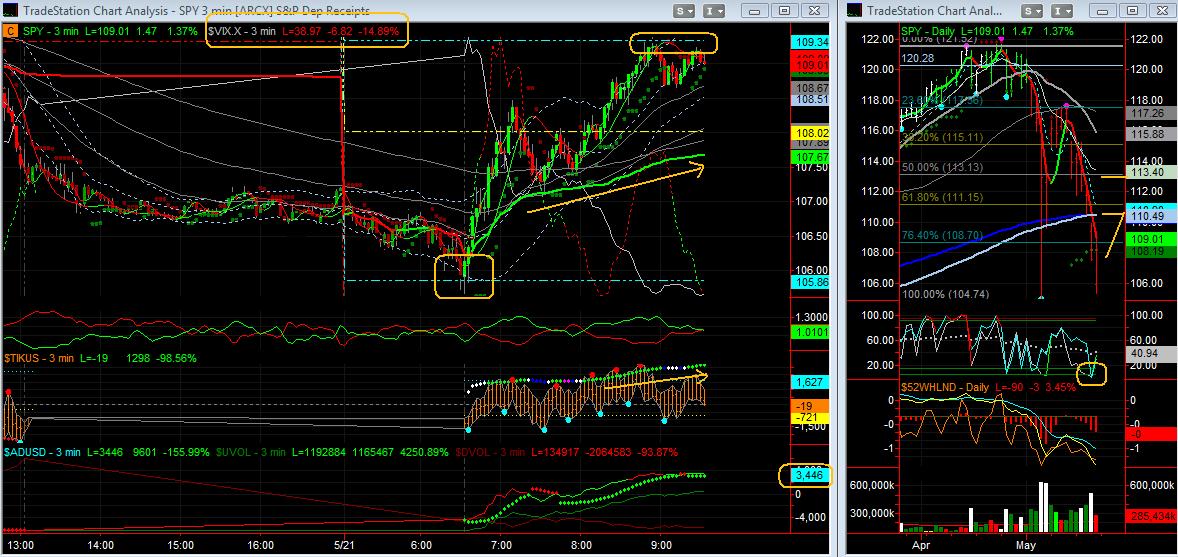1178x557 pixels.
Task: Select the '$ADUSD - 3 min' indicator label
Action: 41,452
